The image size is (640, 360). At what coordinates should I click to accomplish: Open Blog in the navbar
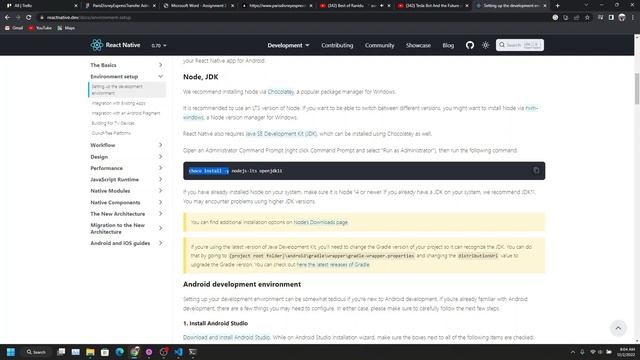click(x=448, y=45)
